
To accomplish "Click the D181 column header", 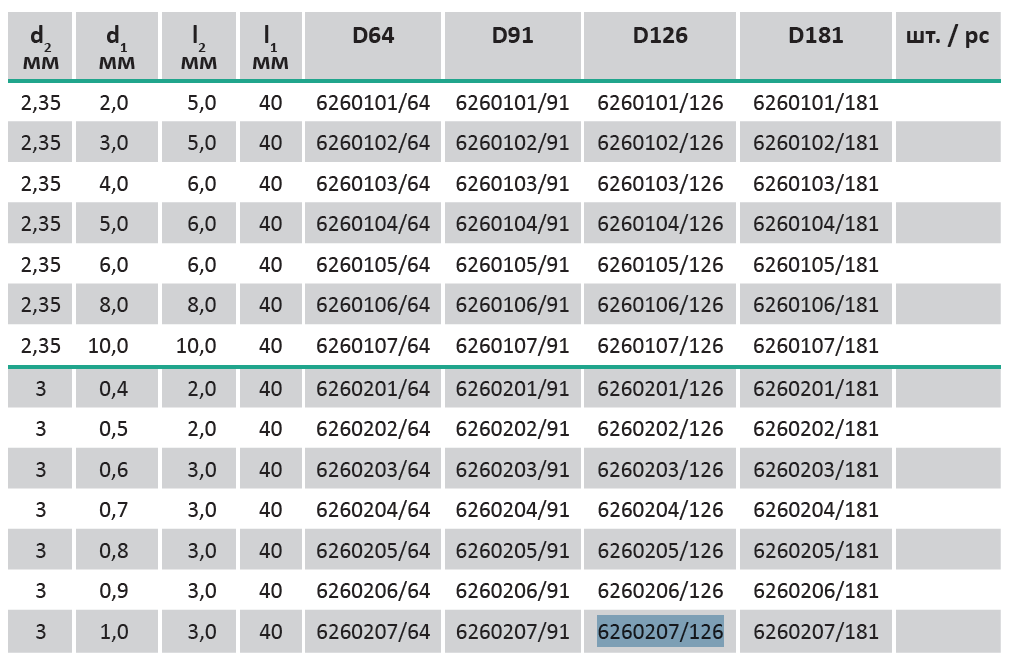I will (815, 36).
